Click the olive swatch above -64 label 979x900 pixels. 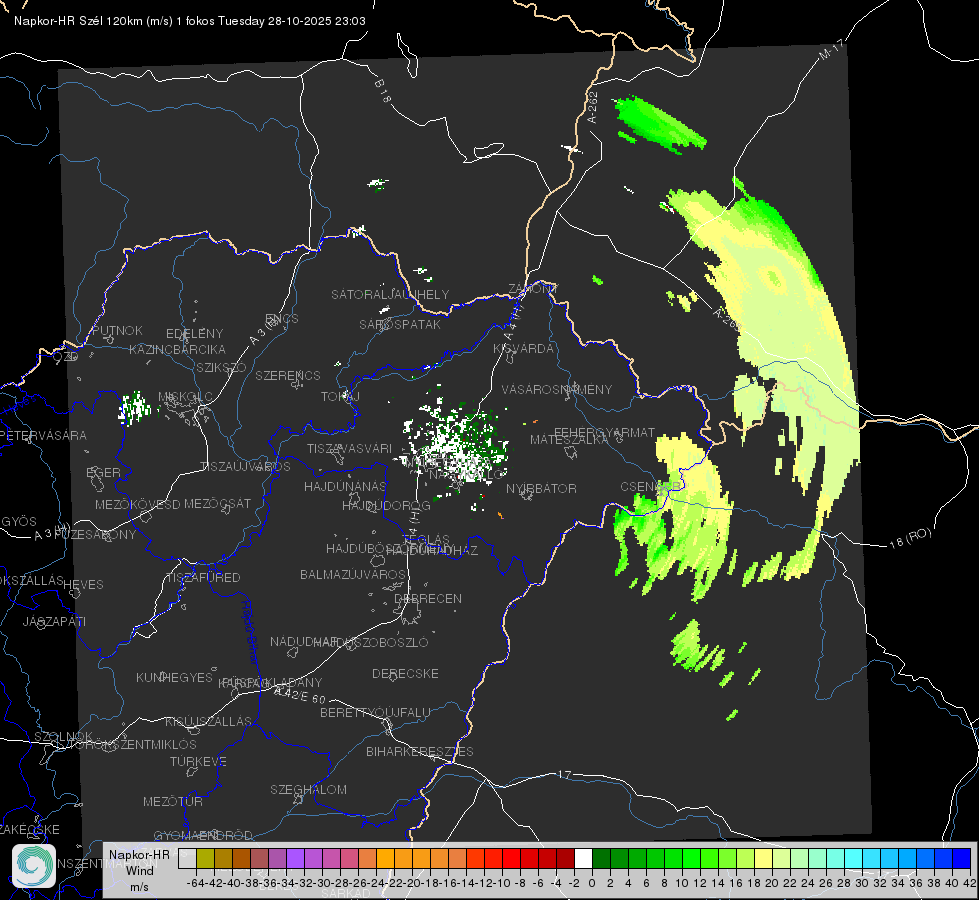click(205, 858)
